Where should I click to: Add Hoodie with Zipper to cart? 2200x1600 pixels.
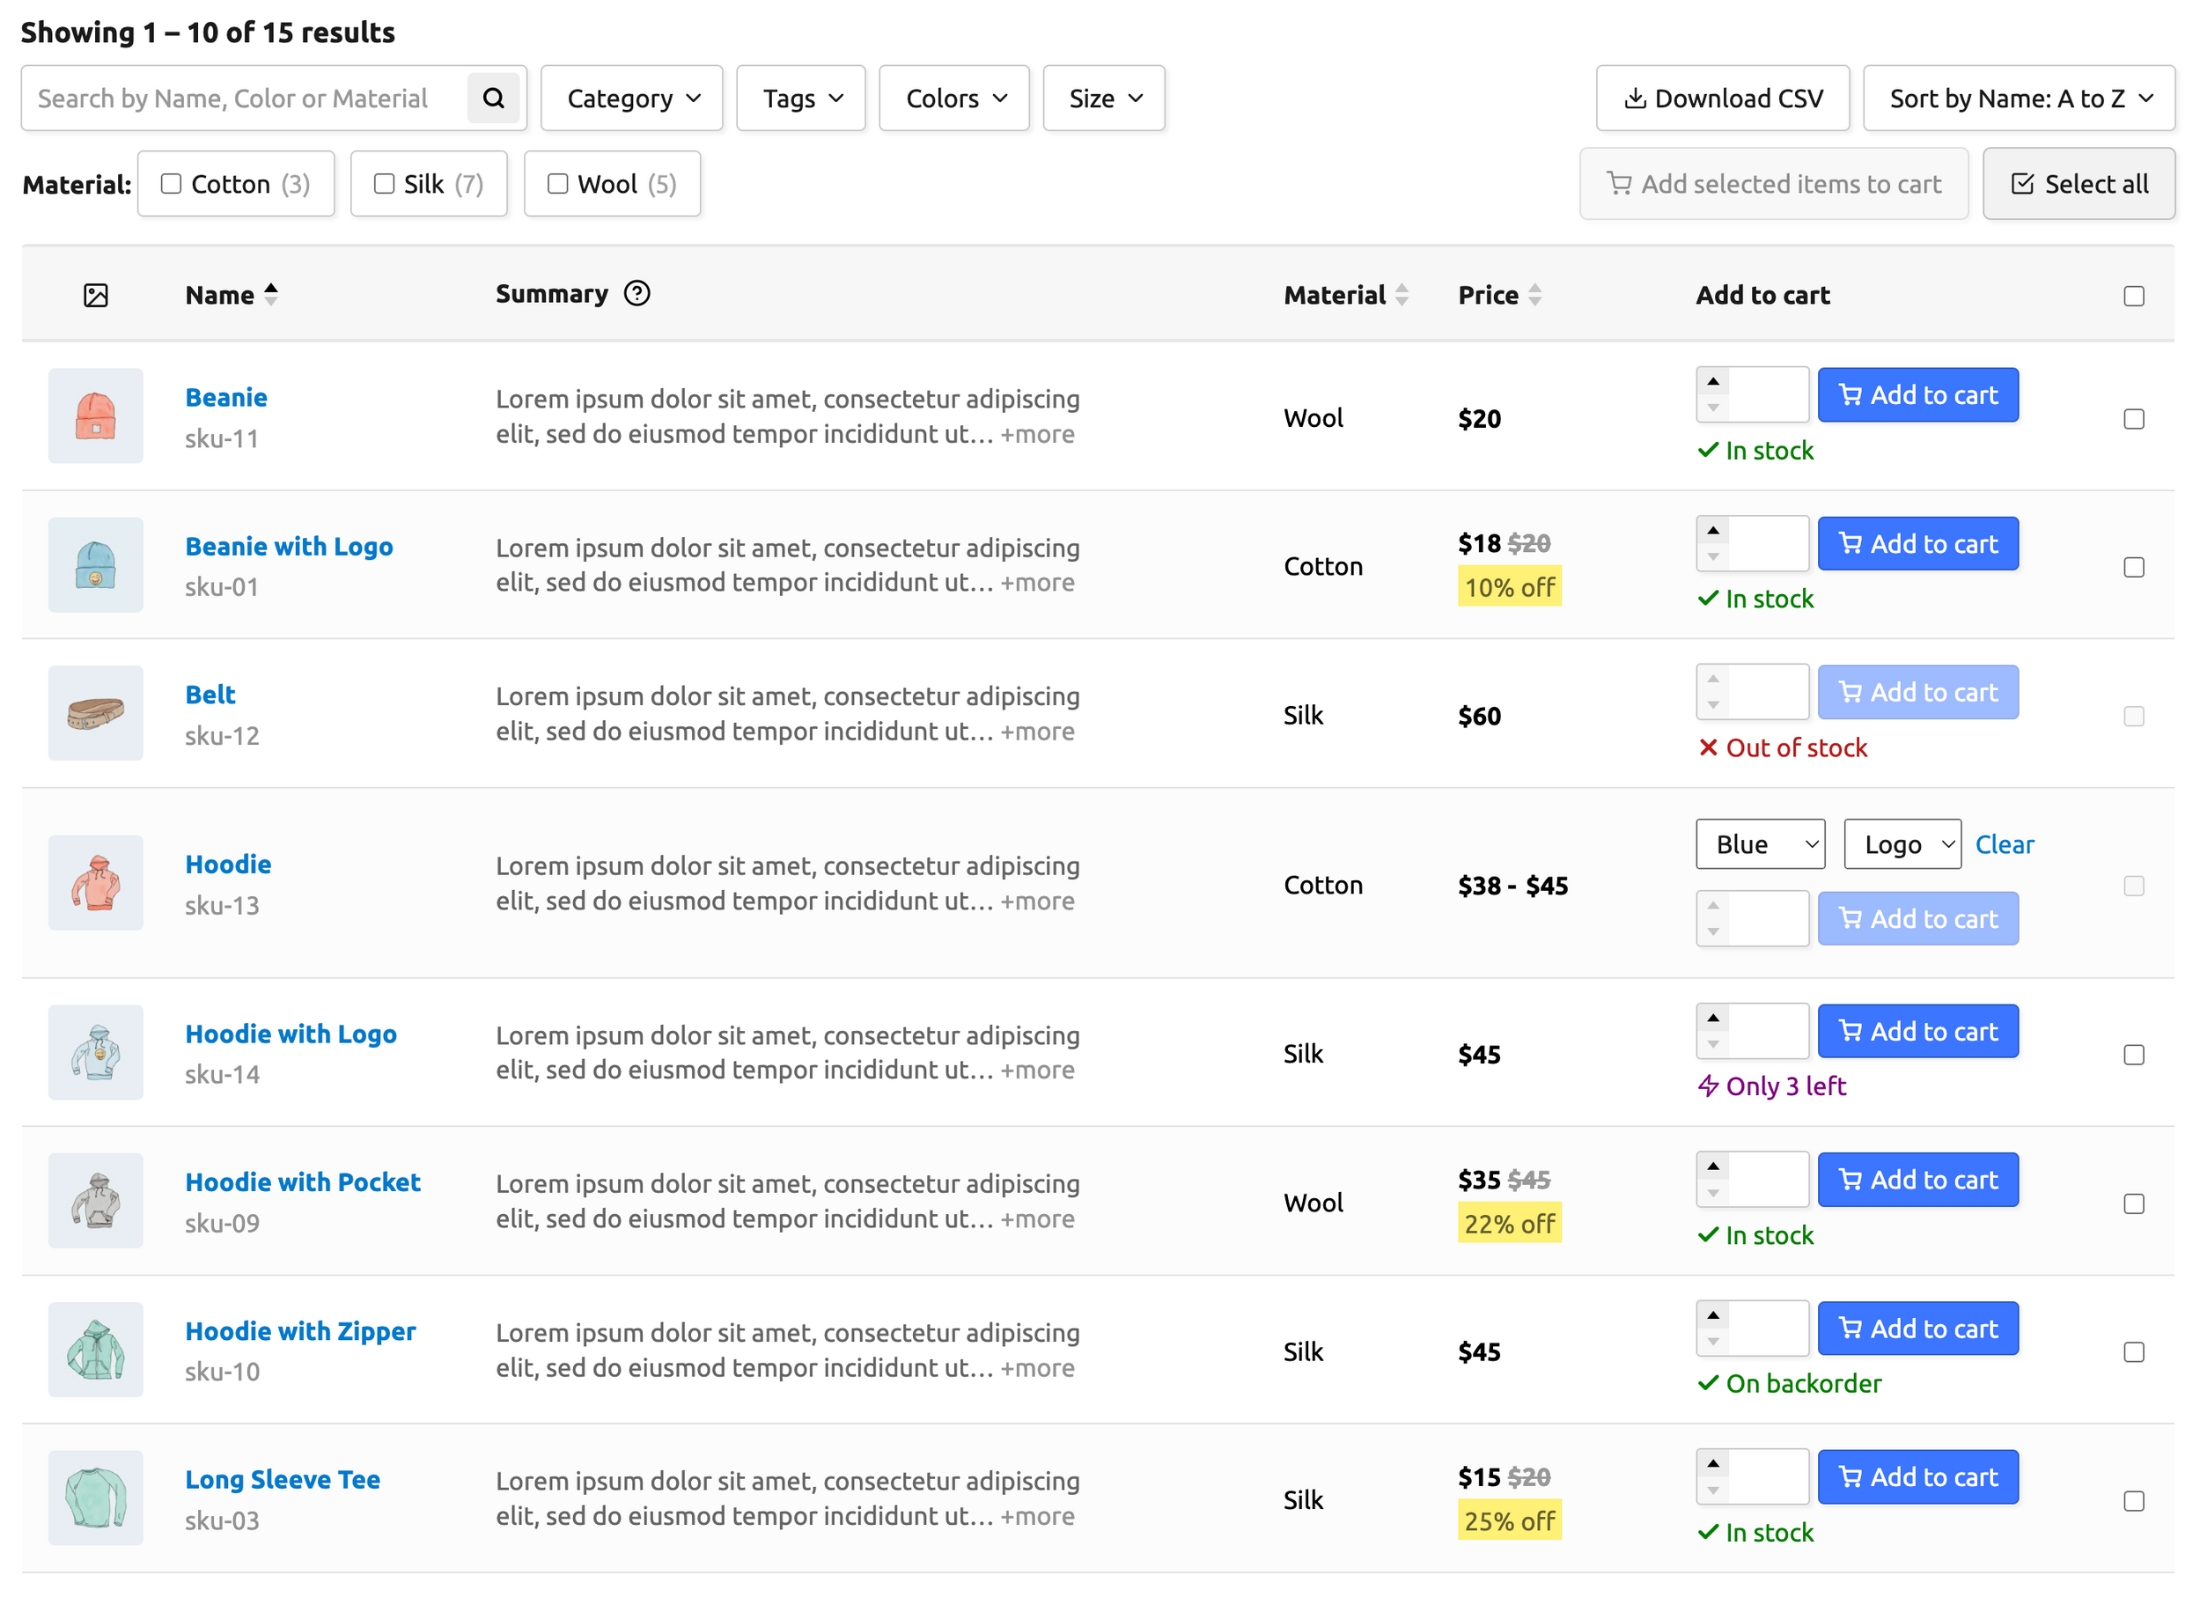coord(1918,1329)
